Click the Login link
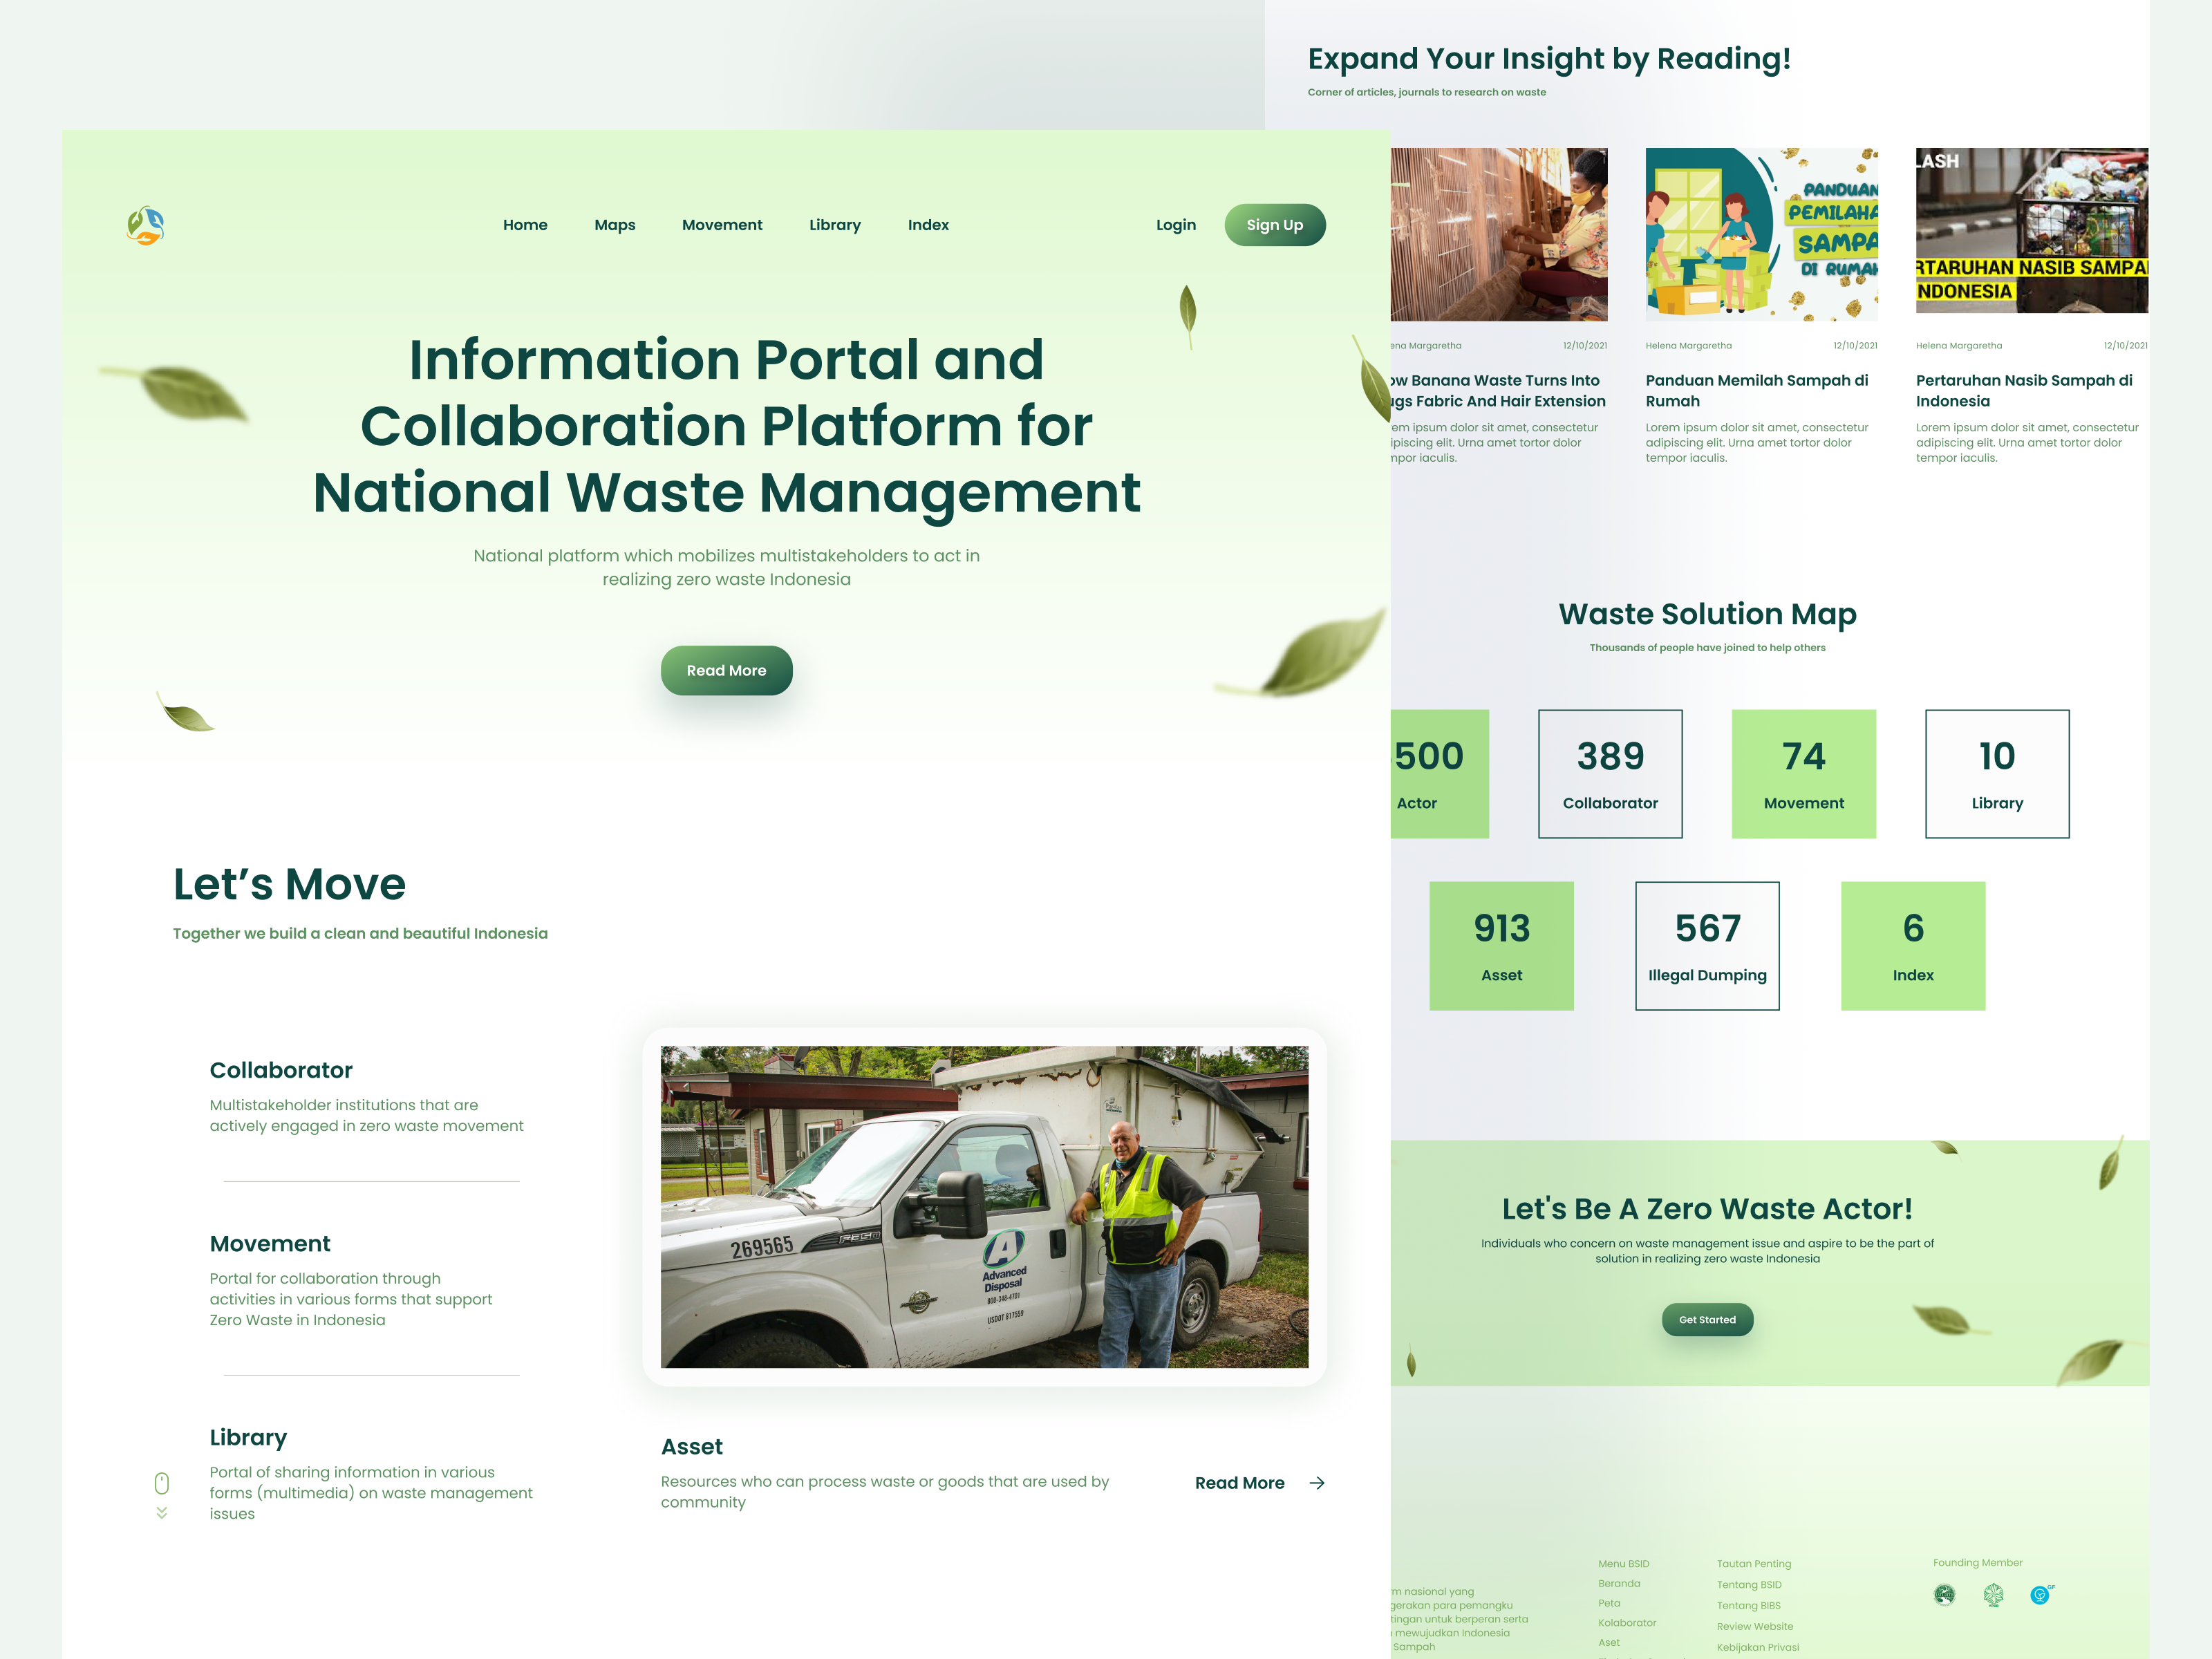The image size is (2212, 1659). pos(1175,225)
